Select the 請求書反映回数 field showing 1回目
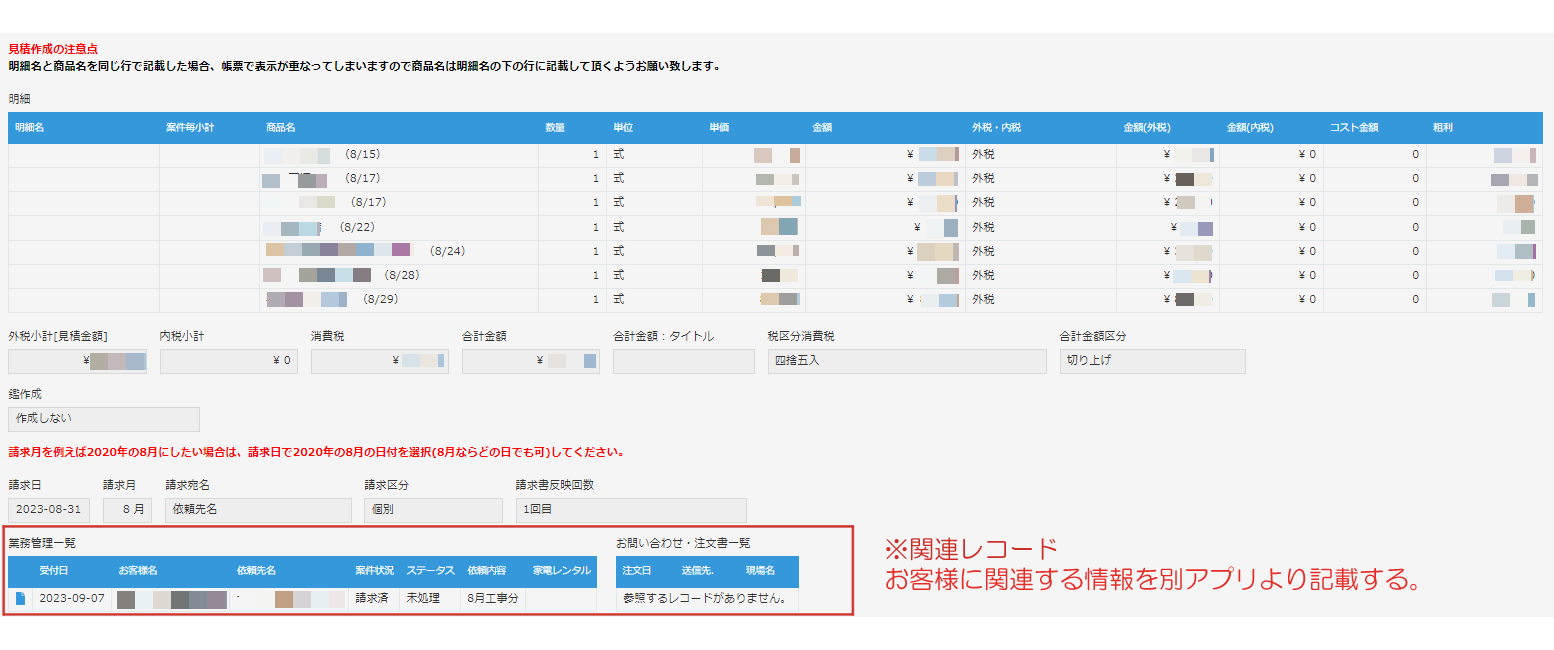This screenshot has width=1554, height=650. pyautogui.click(x=631, y=510)
